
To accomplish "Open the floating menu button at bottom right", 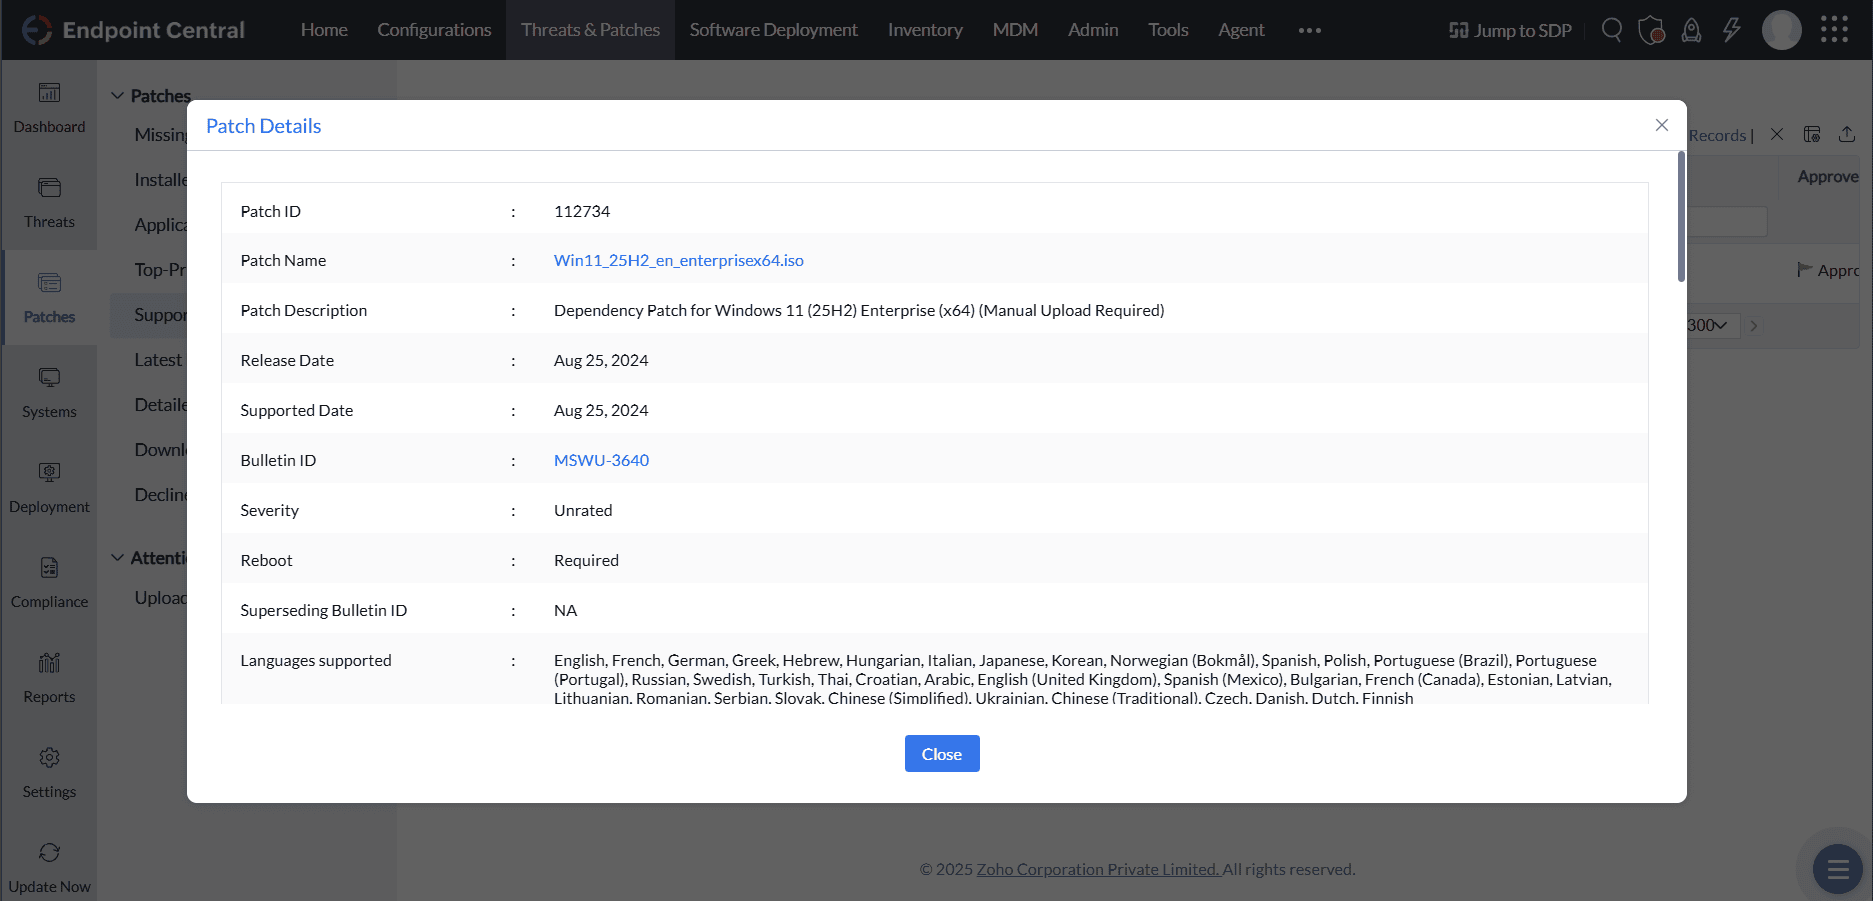I will tap(1837, 869).
